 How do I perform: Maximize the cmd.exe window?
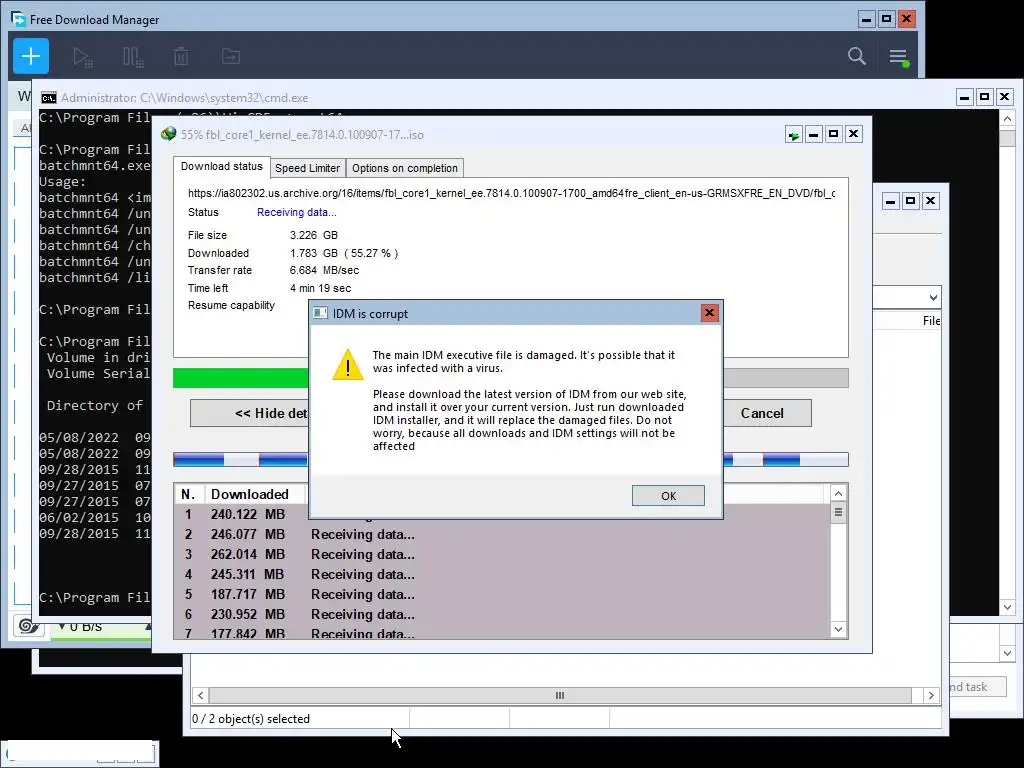point(984,97)
